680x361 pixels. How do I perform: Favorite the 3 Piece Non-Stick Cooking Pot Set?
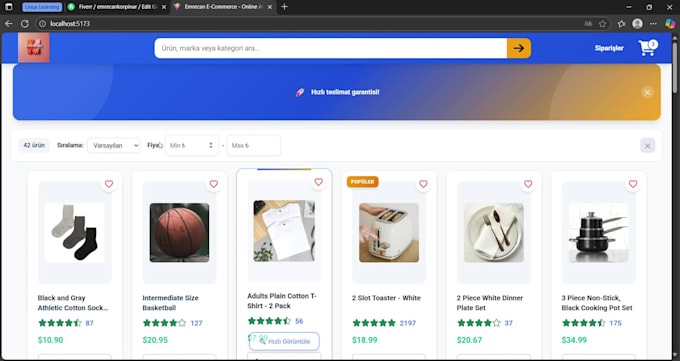(633, 184)
